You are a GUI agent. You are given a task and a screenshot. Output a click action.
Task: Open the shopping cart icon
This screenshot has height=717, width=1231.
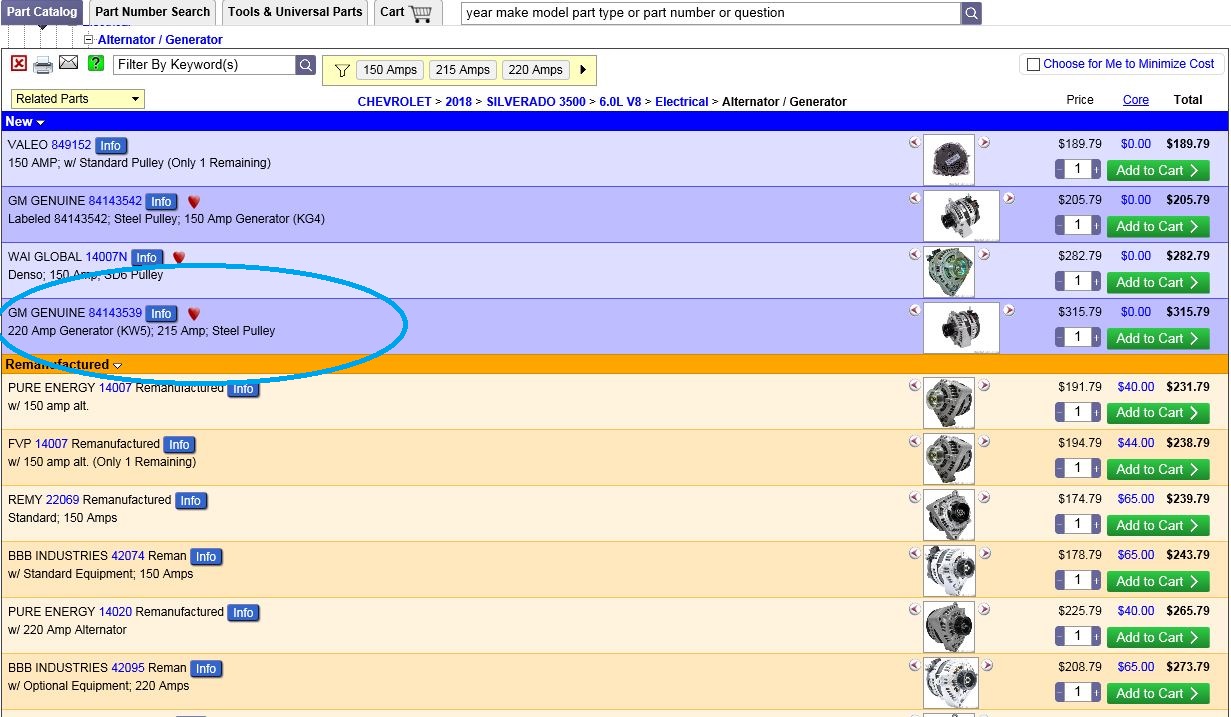(x=421, y=13)
